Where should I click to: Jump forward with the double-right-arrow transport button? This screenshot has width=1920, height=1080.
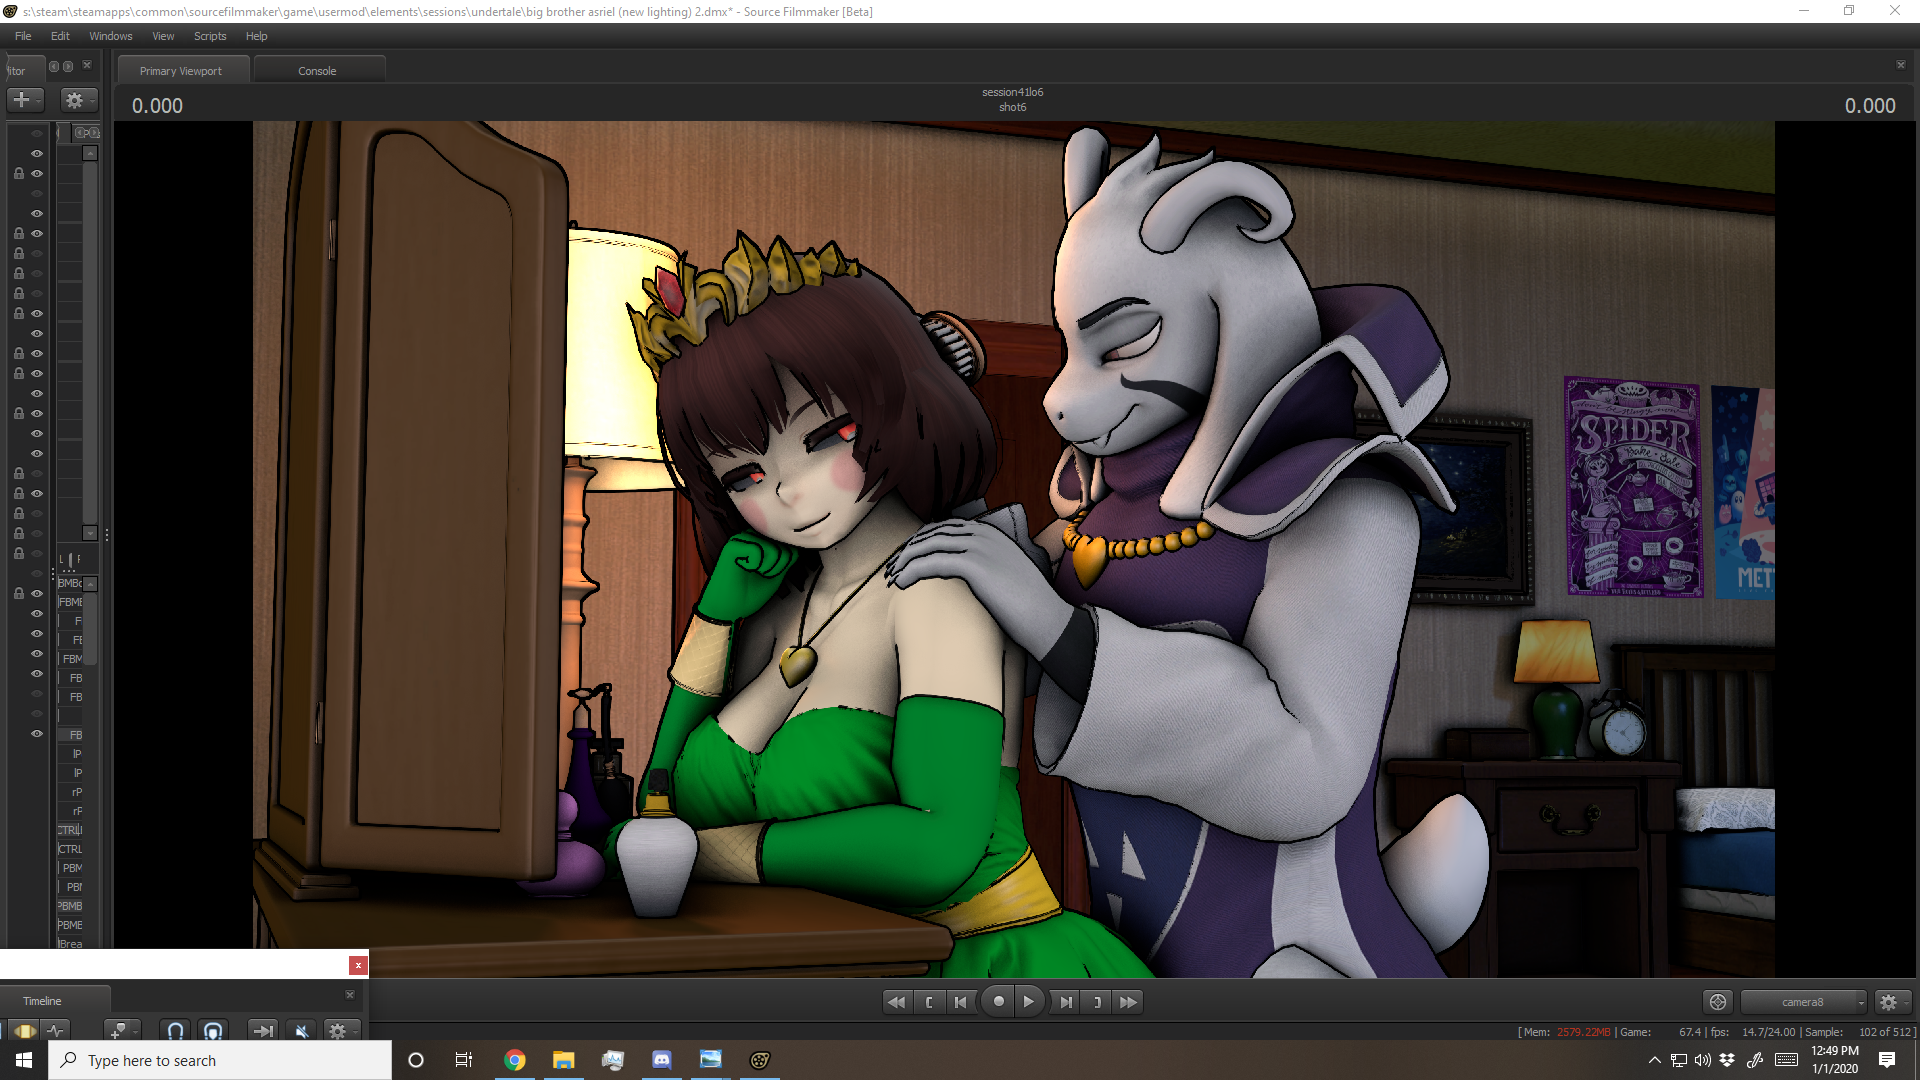pyautogui.click(x=1128, y=1002)
